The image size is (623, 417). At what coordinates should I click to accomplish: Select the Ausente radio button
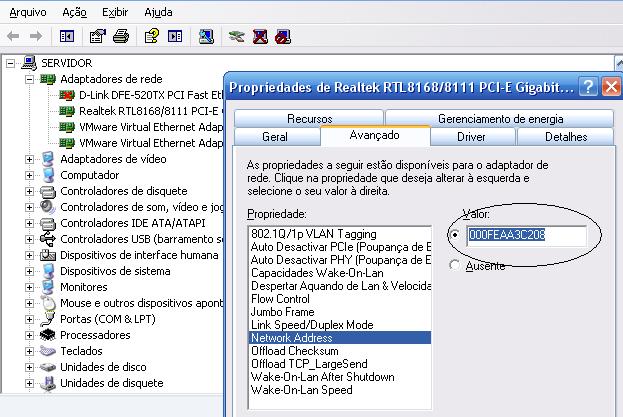point(455,265)
